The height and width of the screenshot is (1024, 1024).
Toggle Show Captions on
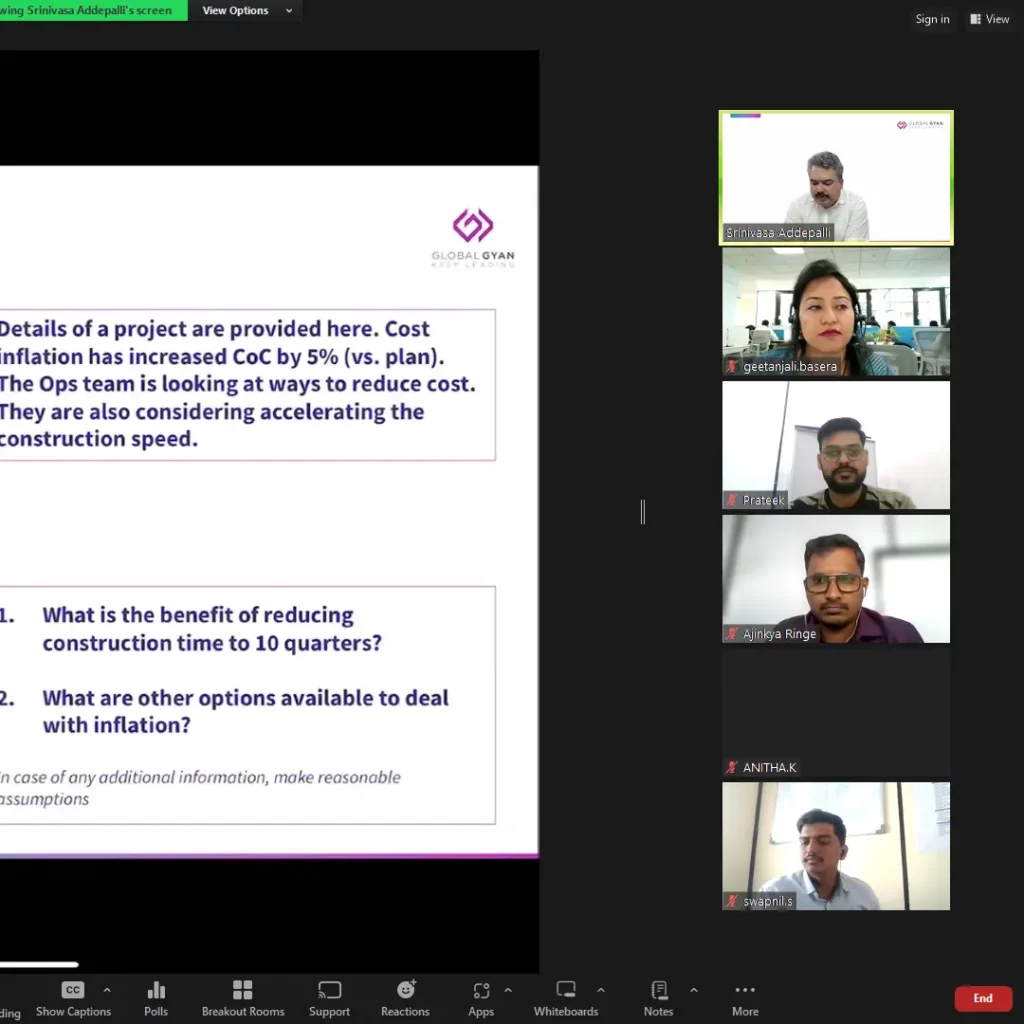(73, 997)
